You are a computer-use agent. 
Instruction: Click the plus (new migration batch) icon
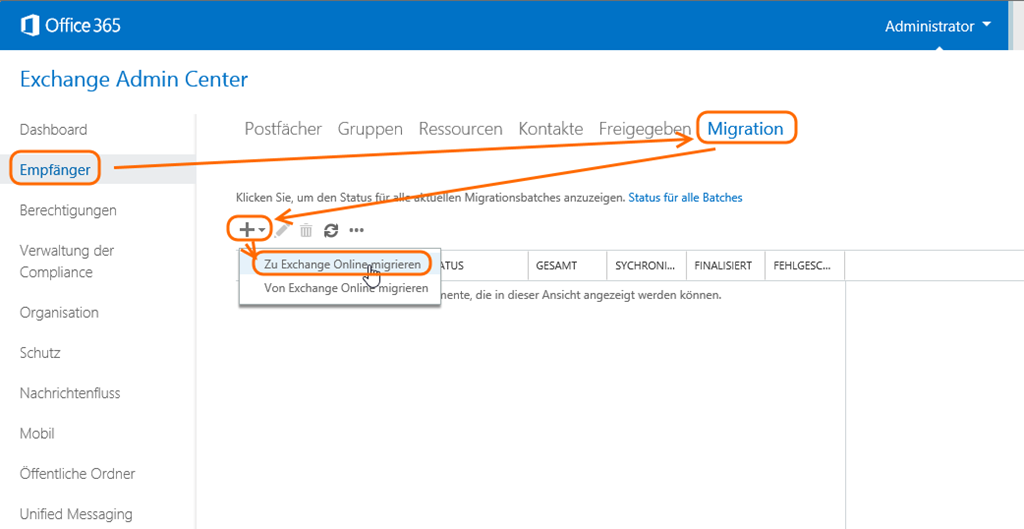click(247, 230)
